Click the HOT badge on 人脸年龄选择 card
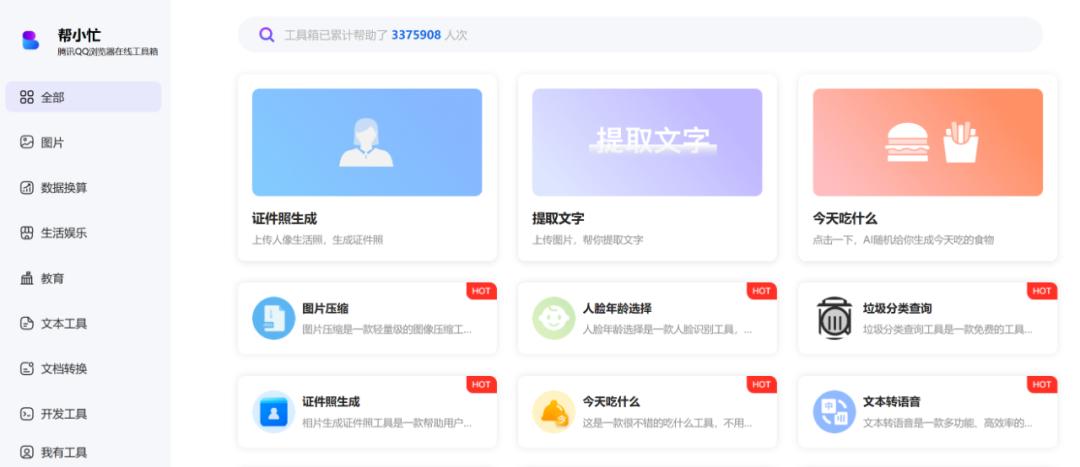This screenshot has height=467, width=1080. tap(762, 291)
